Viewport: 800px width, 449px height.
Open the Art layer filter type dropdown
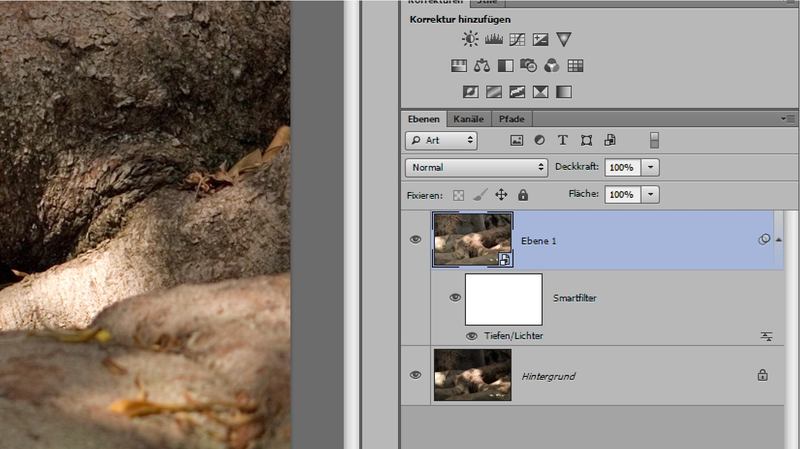click(441, 141)
